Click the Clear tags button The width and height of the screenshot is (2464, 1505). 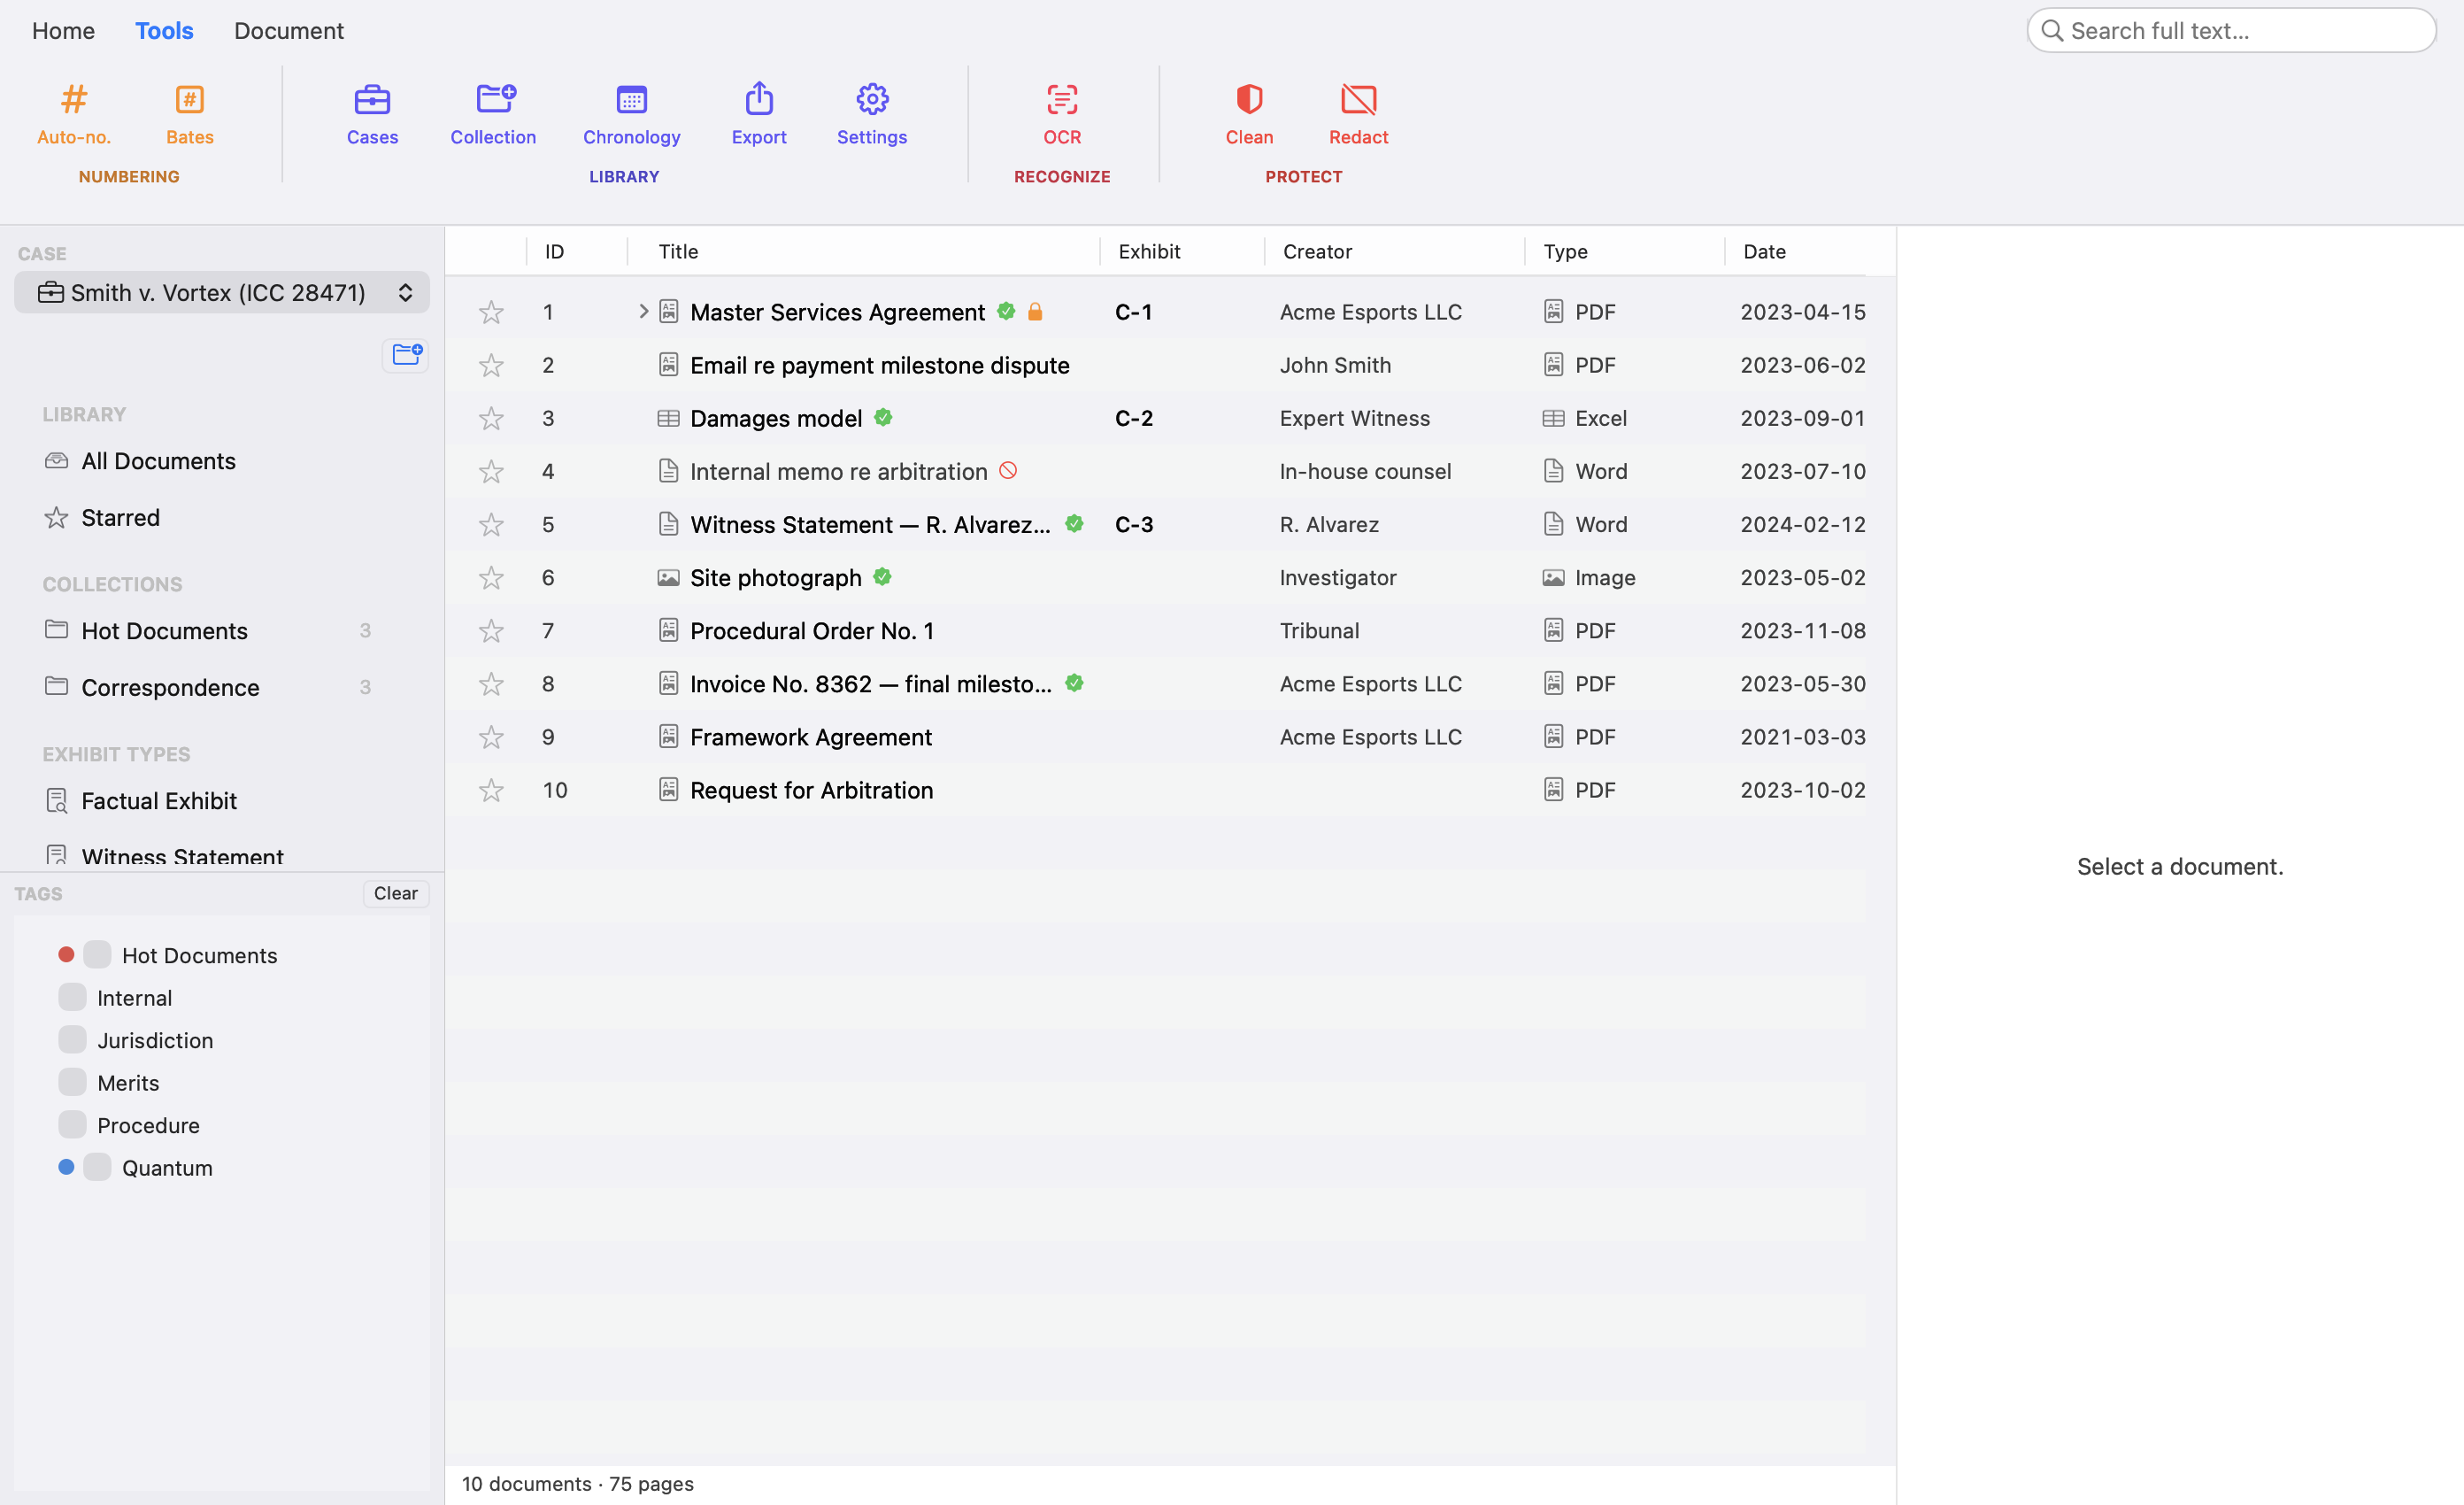396,893
